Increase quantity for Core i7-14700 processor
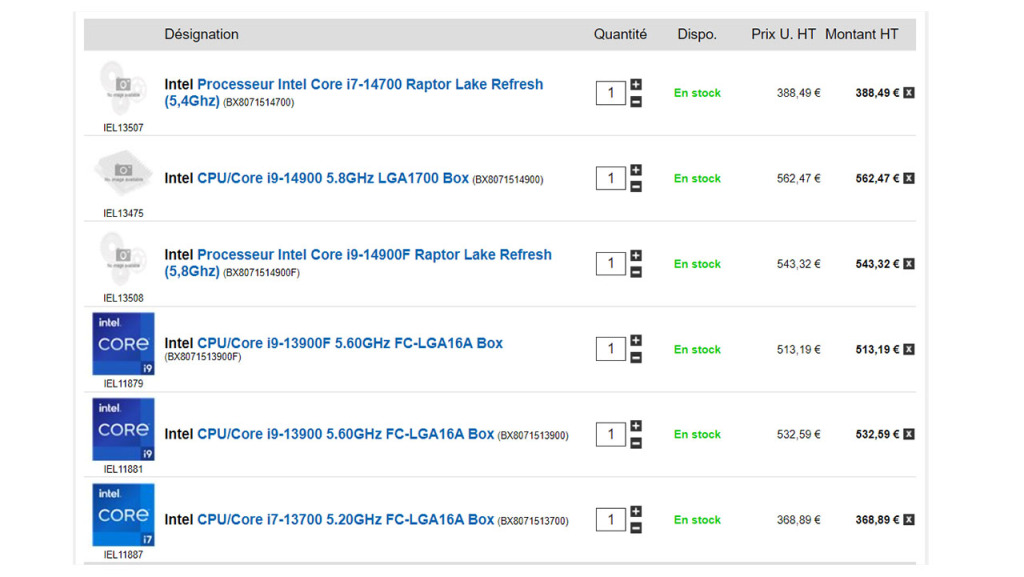 click(635, 84)
